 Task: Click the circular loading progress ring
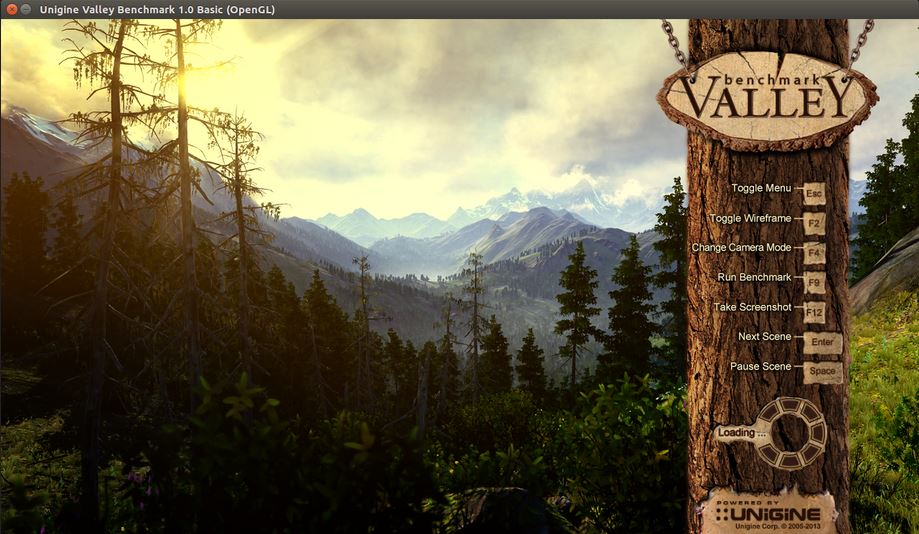[790, 434]
